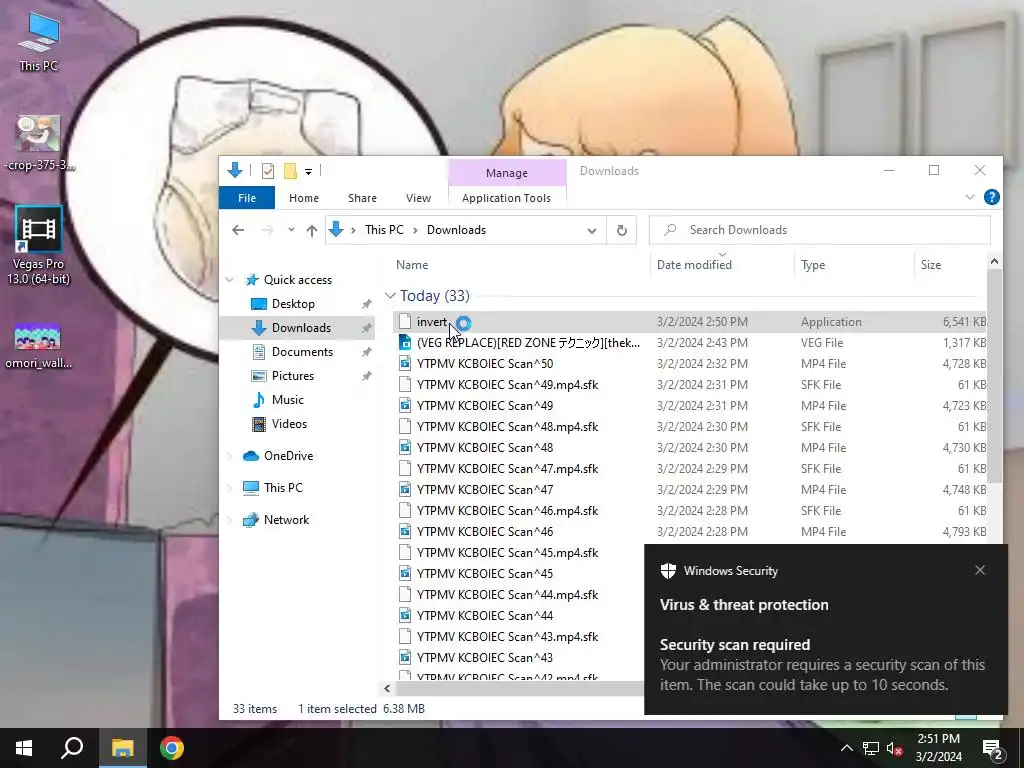Open Explorer help icon
The width and height of the screenshot is (1024, 768).
pos(991,197)
